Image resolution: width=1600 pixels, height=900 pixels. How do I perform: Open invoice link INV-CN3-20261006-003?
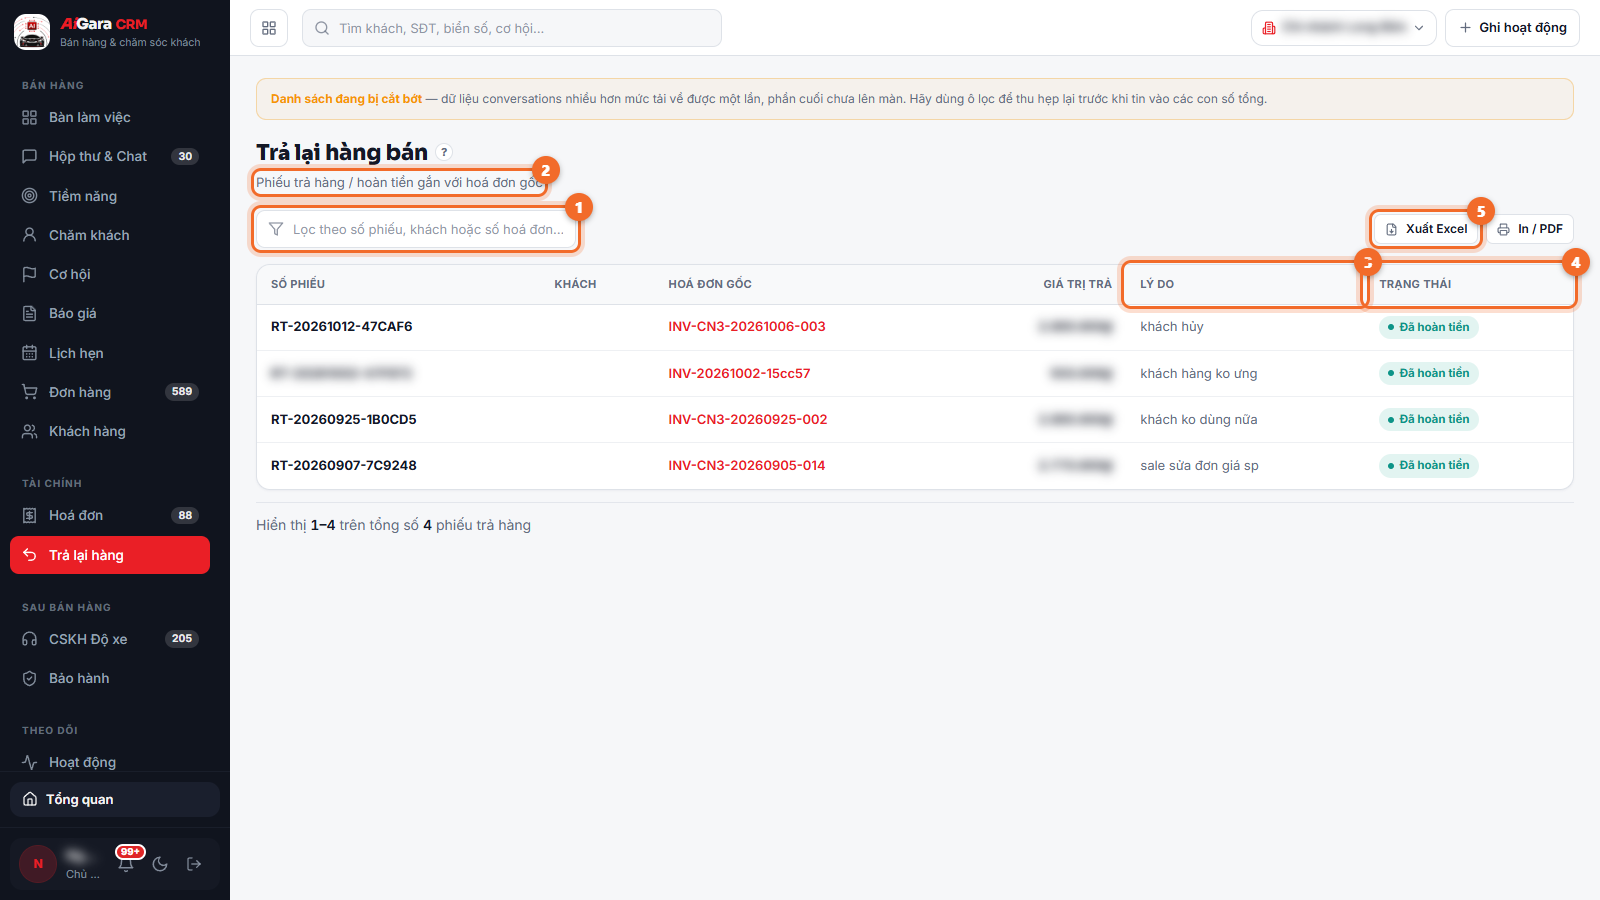click(x=747, y=327)
